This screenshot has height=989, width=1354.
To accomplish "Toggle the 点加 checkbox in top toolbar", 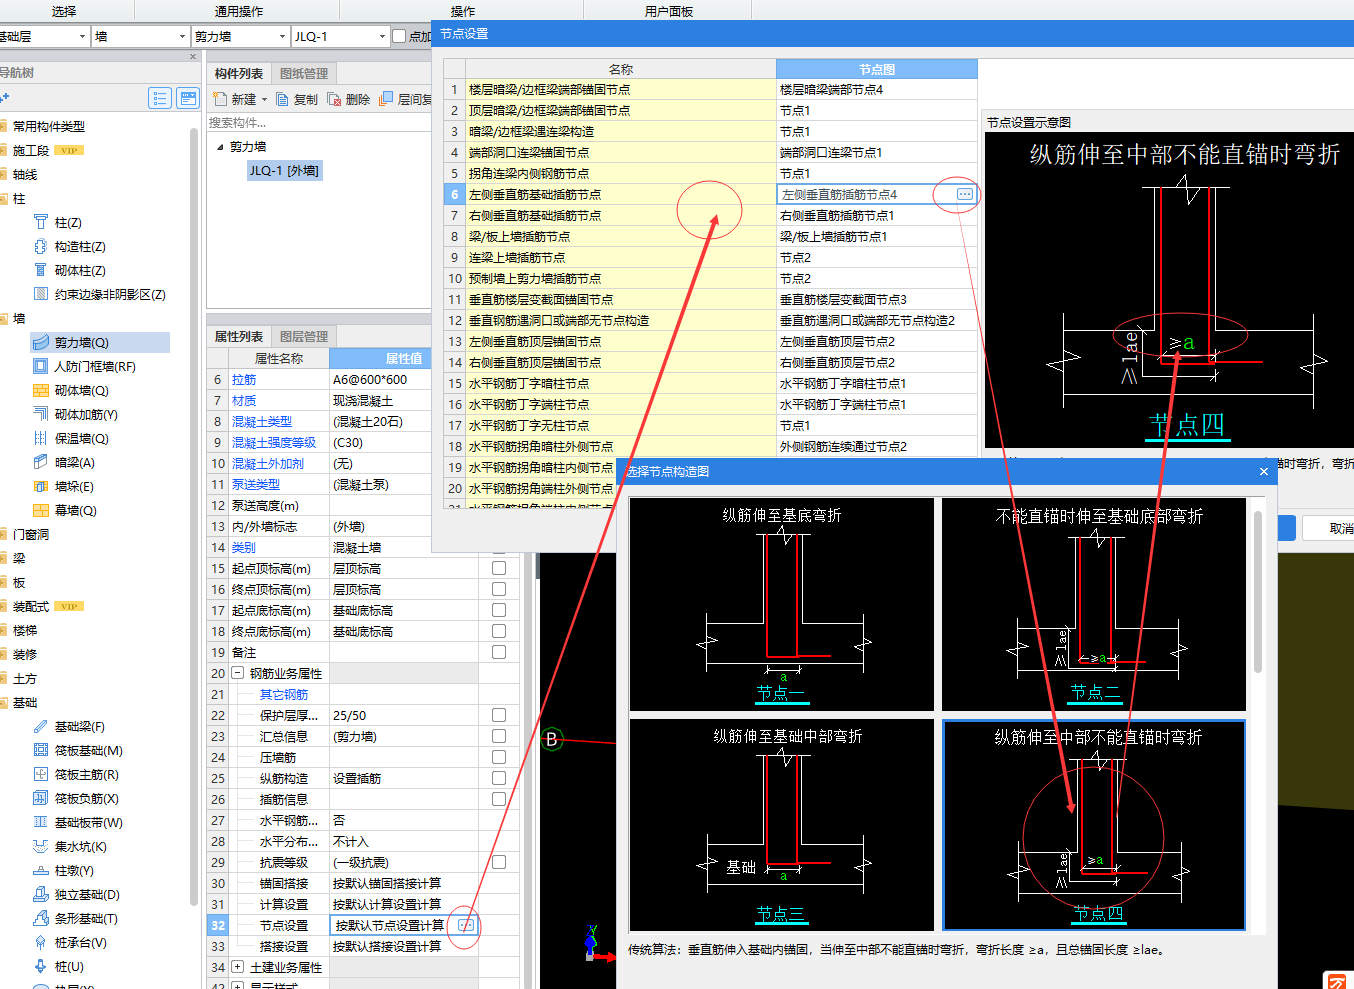I will 399,36.
